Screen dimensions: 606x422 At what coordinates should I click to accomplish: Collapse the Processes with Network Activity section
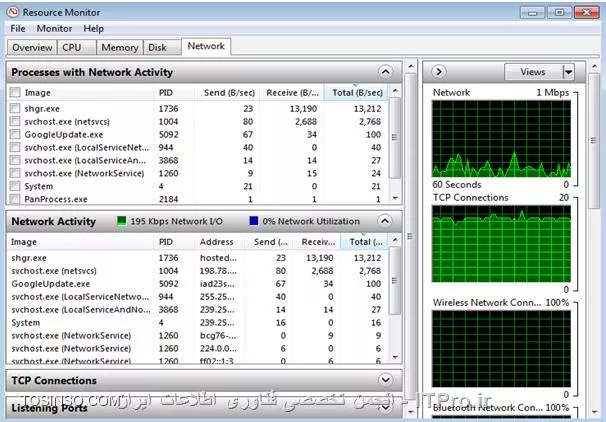click(385, 72)
